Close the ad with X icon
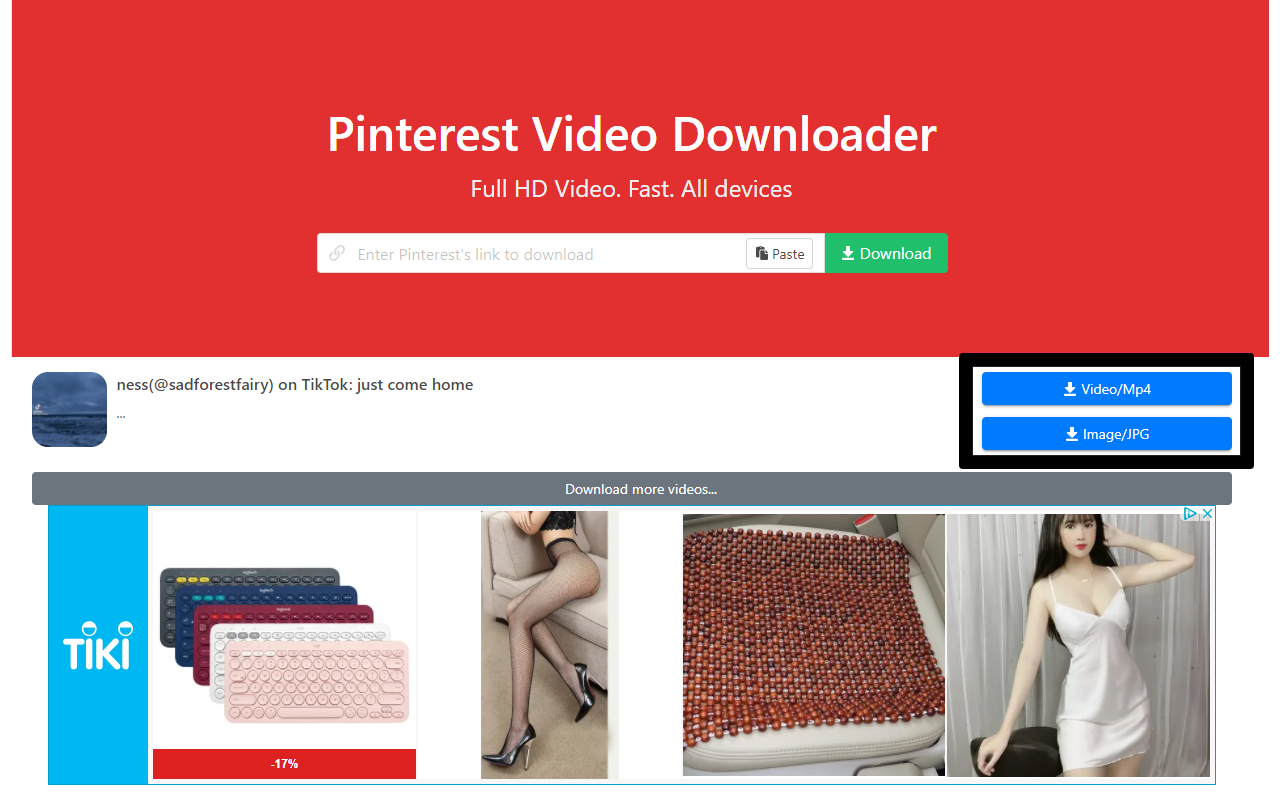1280x800 pixels. pos(1207,513)
